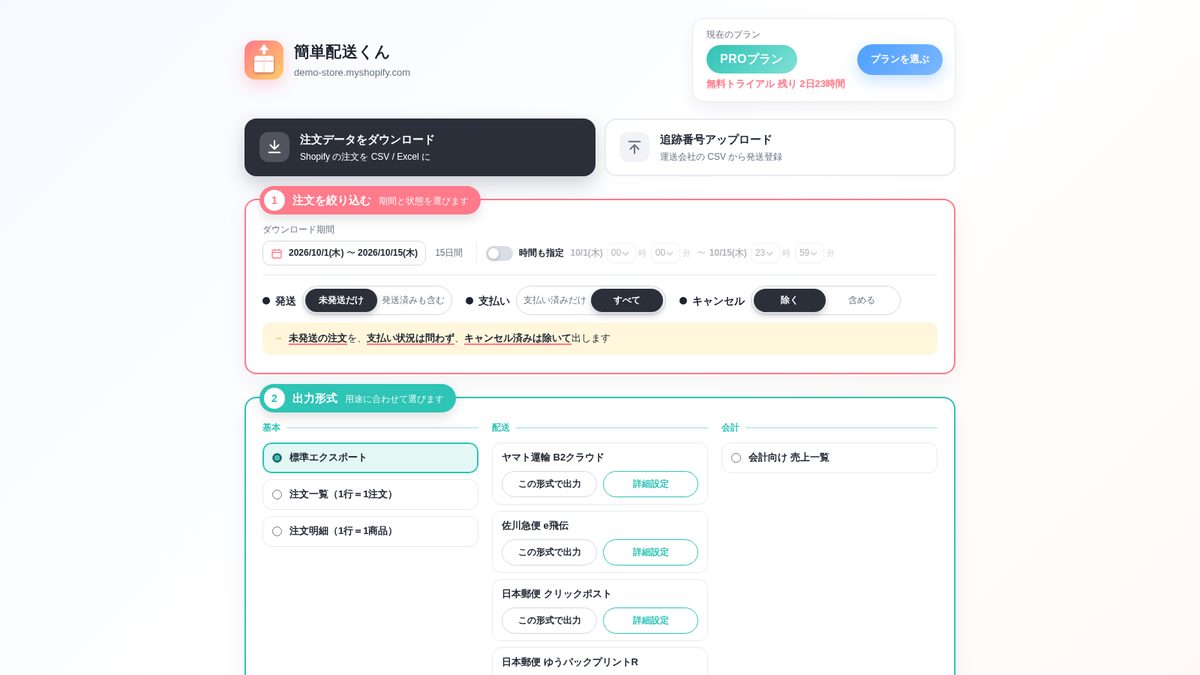
Task: Click the 佐川急便 e飛伝 title
Action: tap(535, 525)
